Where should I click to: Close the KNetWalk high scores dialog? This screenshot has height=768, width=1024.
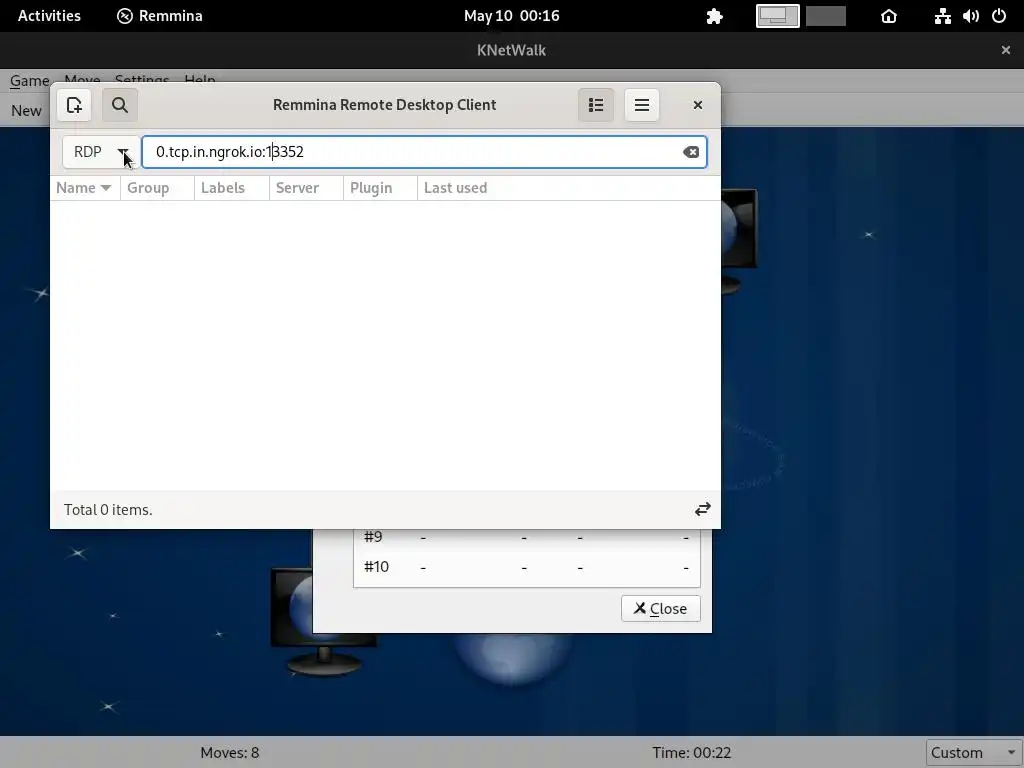pyautogui.click(x=660, y=609)
